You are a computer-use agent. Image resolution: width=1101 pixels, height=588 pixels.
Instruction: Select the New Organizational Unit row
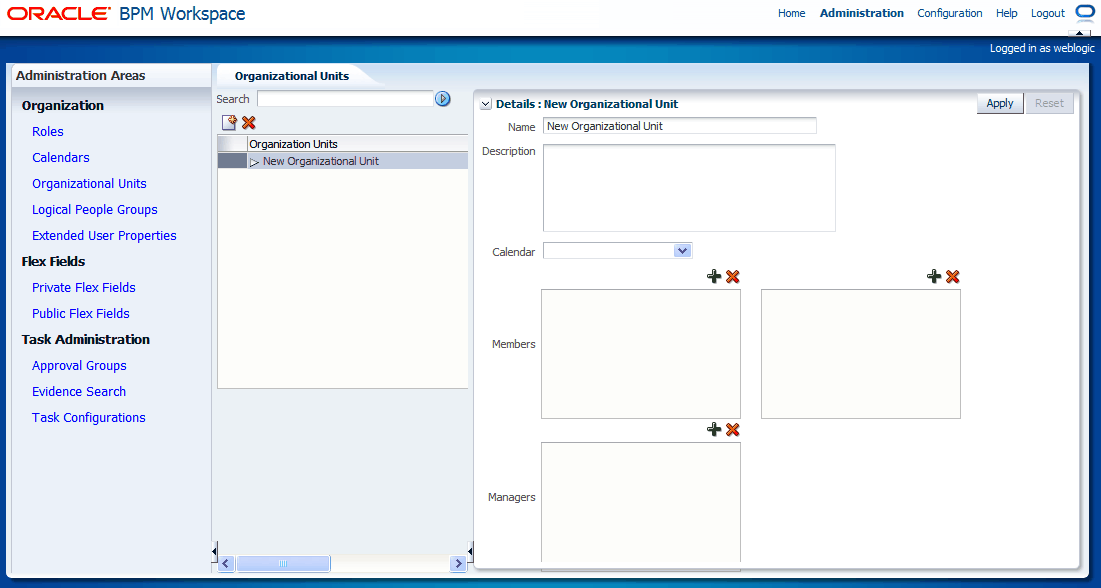coord(343,161)
